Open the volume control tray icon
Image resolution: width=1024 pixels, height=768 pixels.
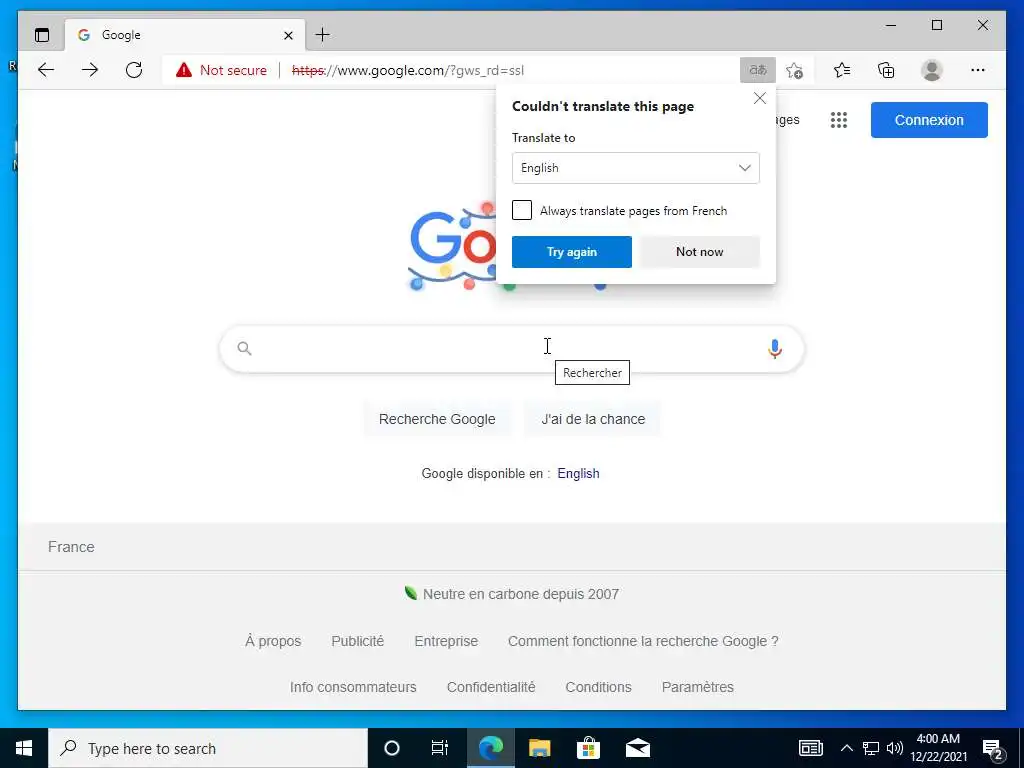click(x=894, y=748)
